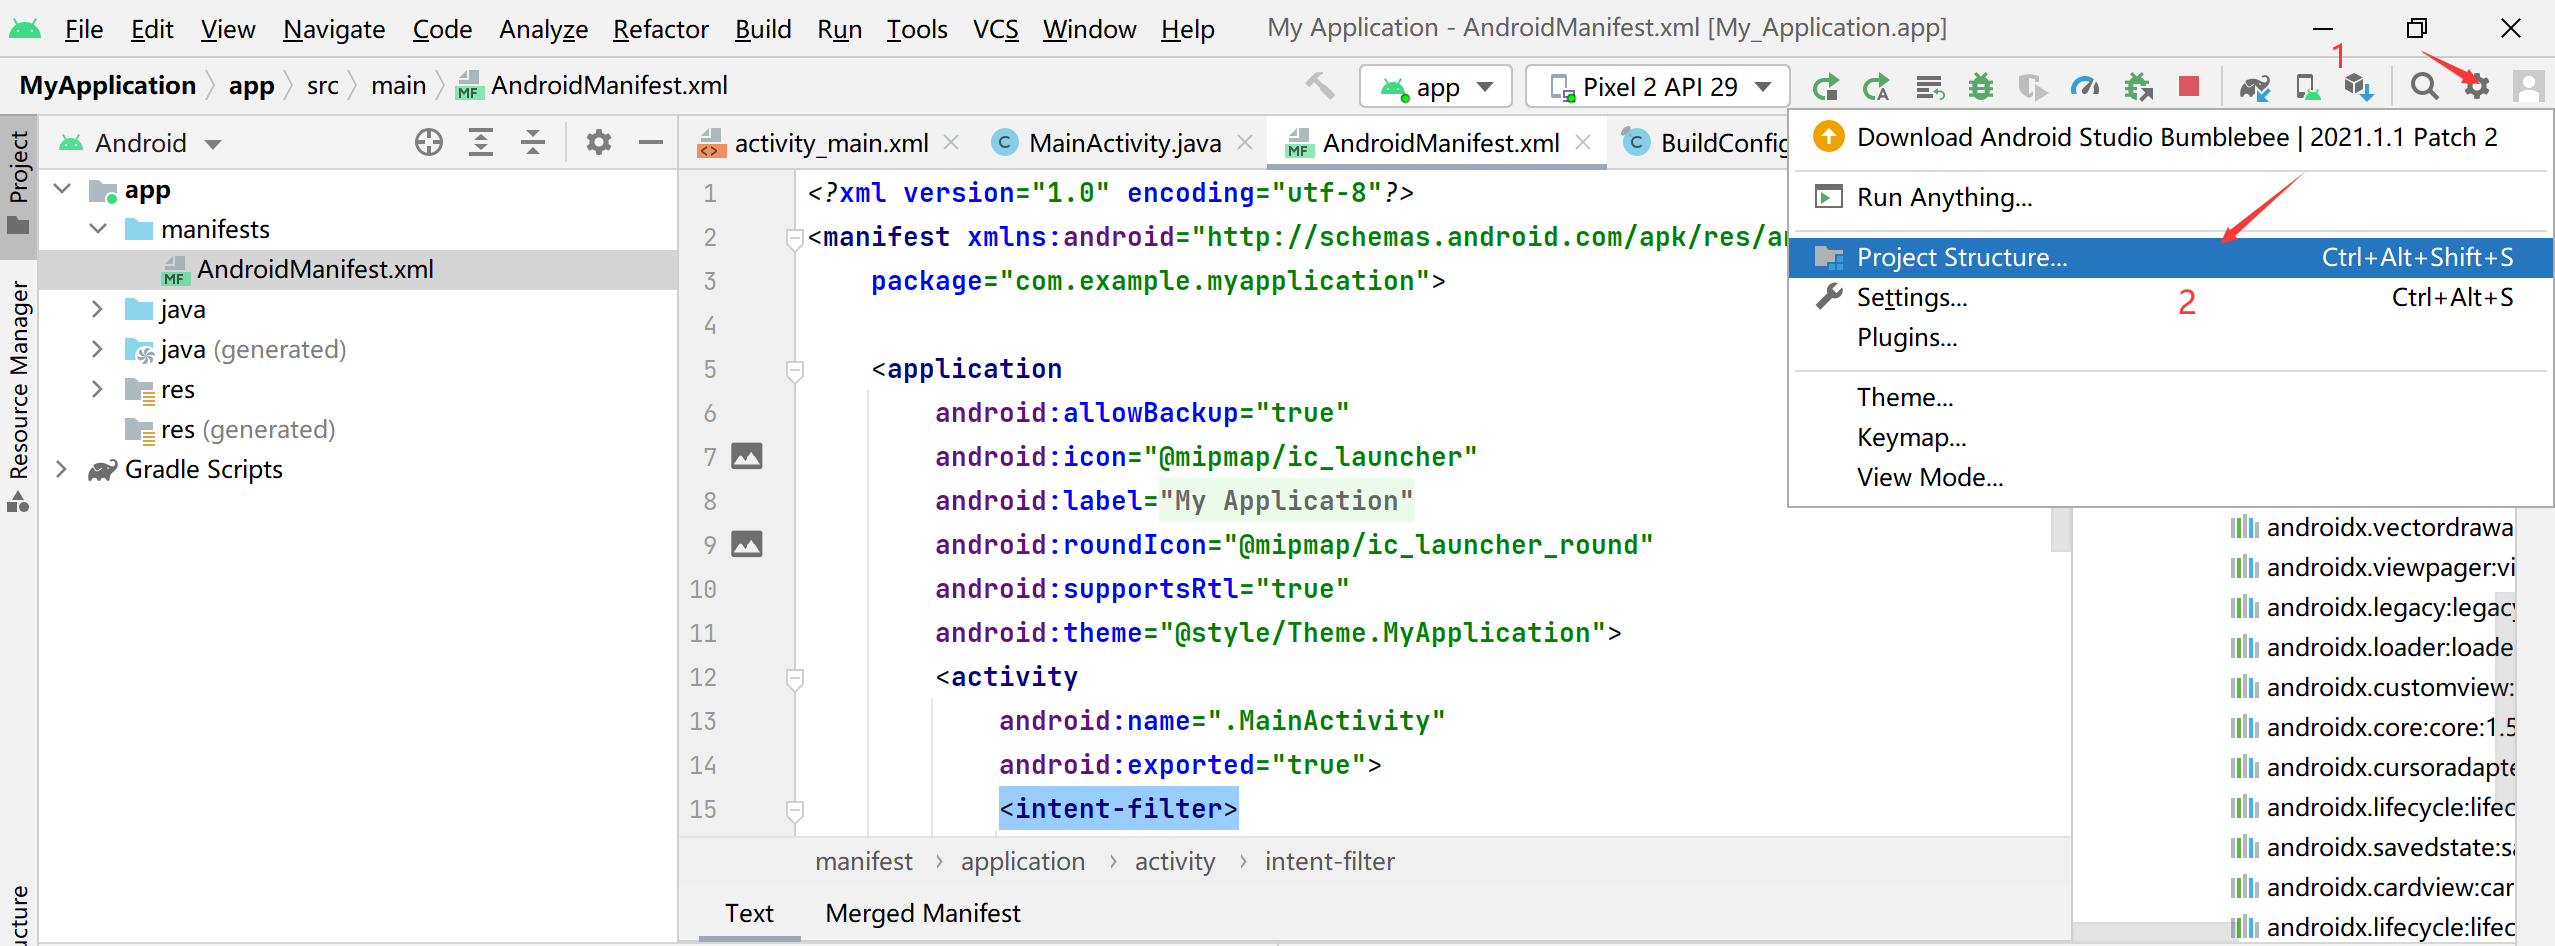Click the Run app icon
2555x946 pixels.
[1826, 87]
